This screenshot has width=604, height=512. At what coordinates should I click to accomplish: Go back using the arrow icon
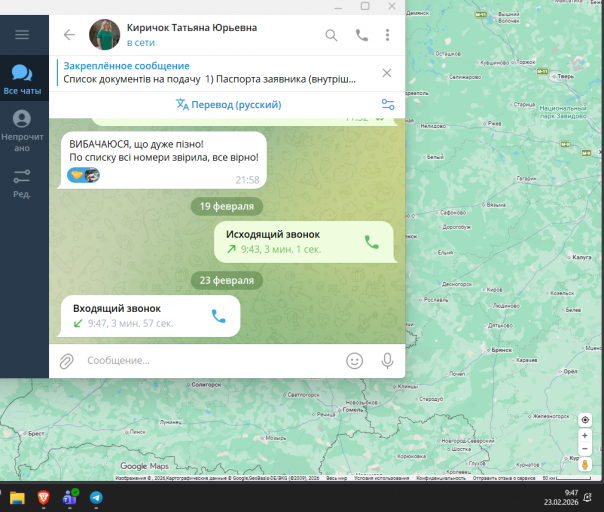69,35
